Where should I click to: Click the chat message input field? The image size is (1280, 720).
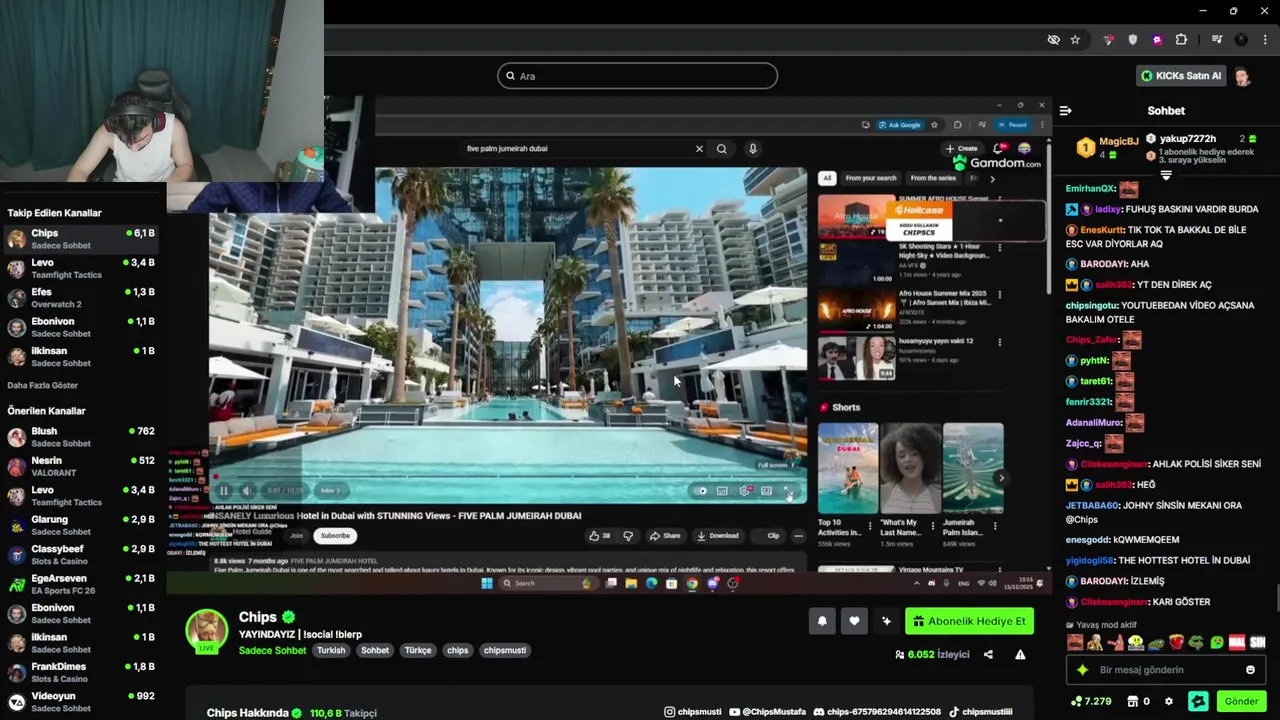[1165, 670]
